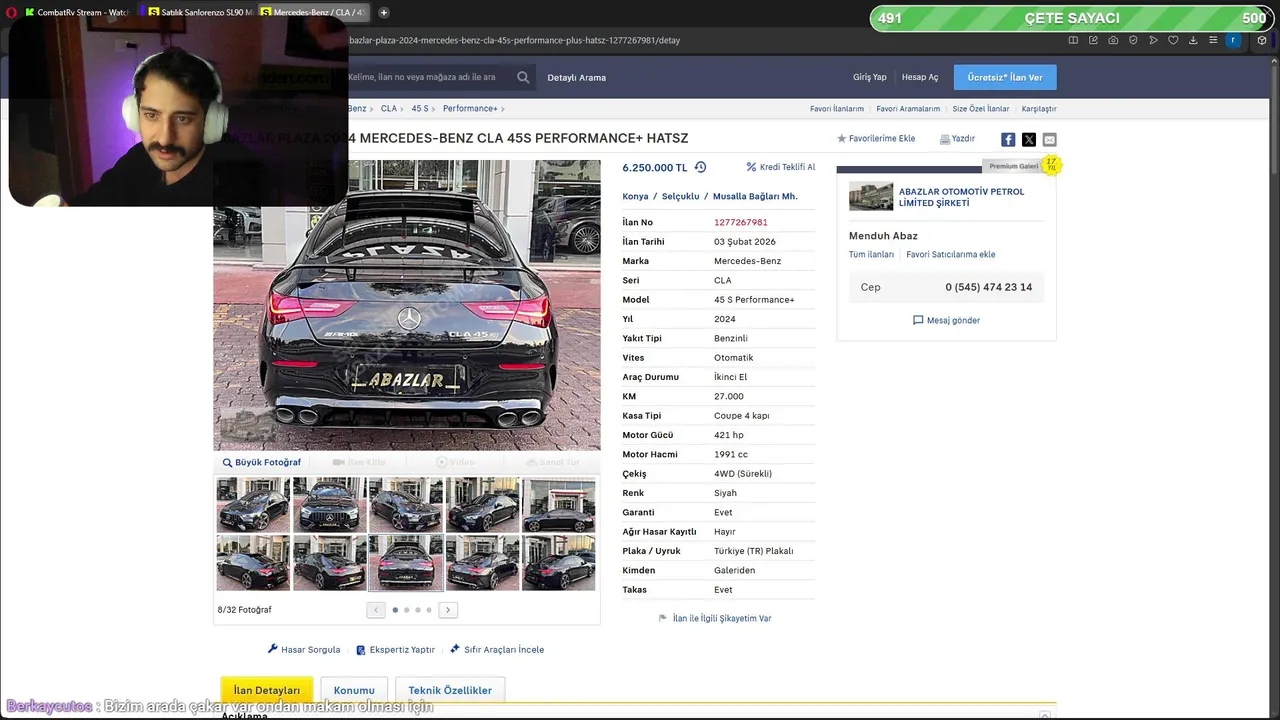Screen dimensions: 1280x720
Task: Take a snapshot with the camera icon
Action: click(x=1113, y=40)
